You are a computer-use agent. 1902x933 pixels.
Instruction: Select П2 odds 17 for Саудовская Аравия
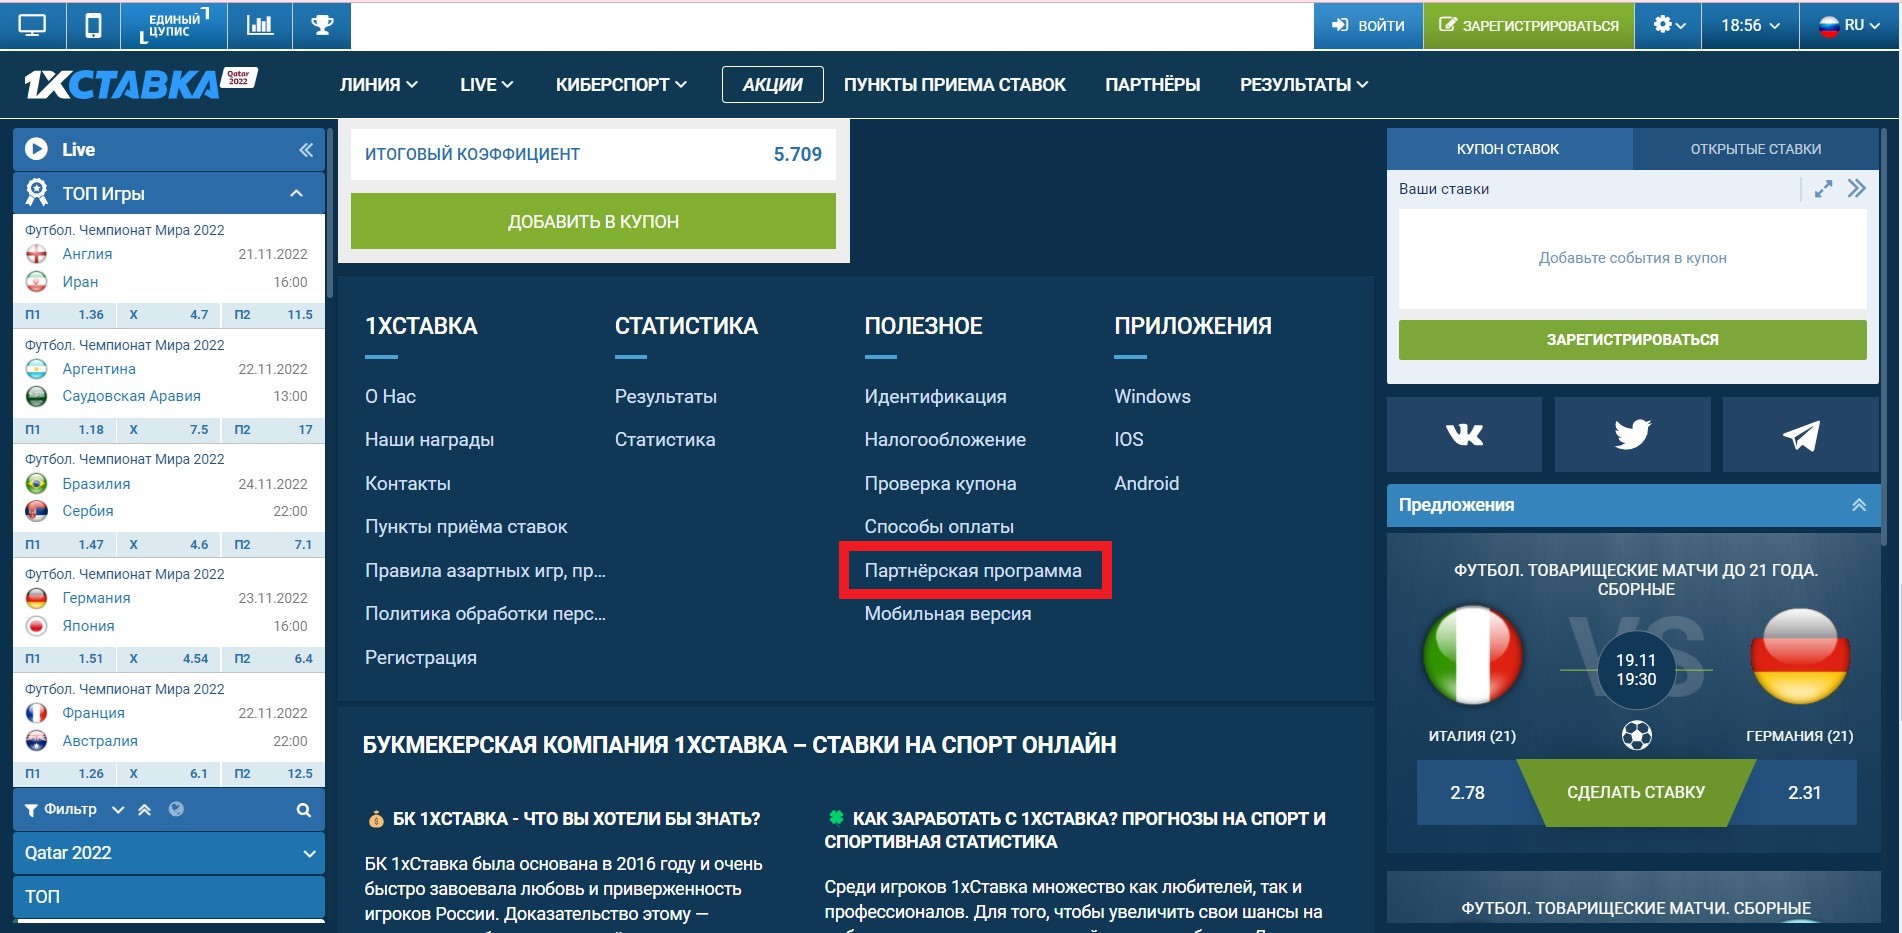(273, 429)
